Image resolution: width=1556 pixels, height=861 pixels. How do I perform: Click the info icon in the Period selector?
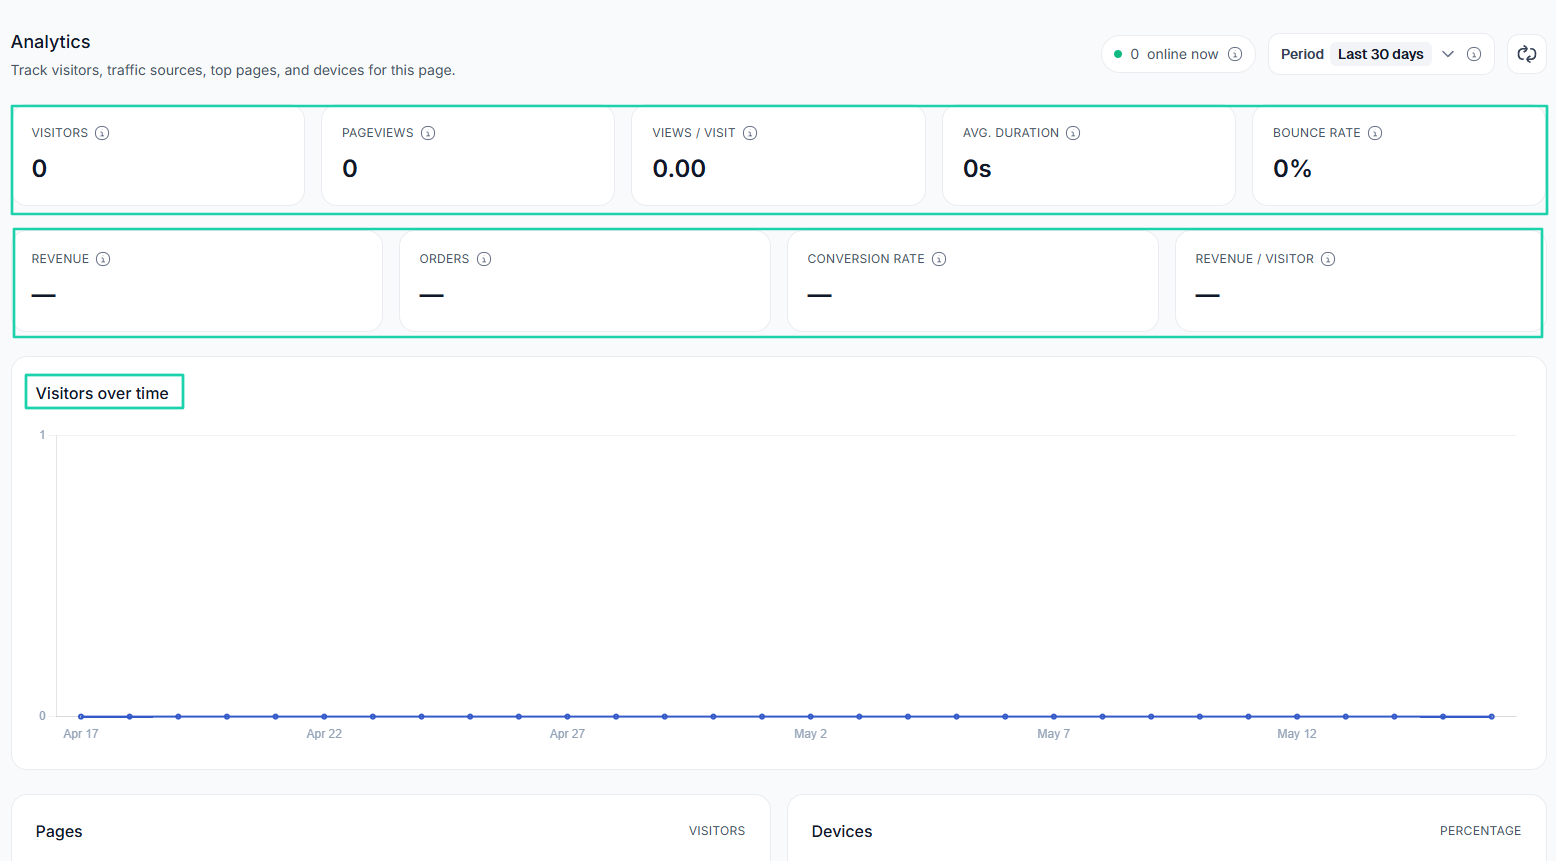pyautogui.click(x=1474, y=54)
